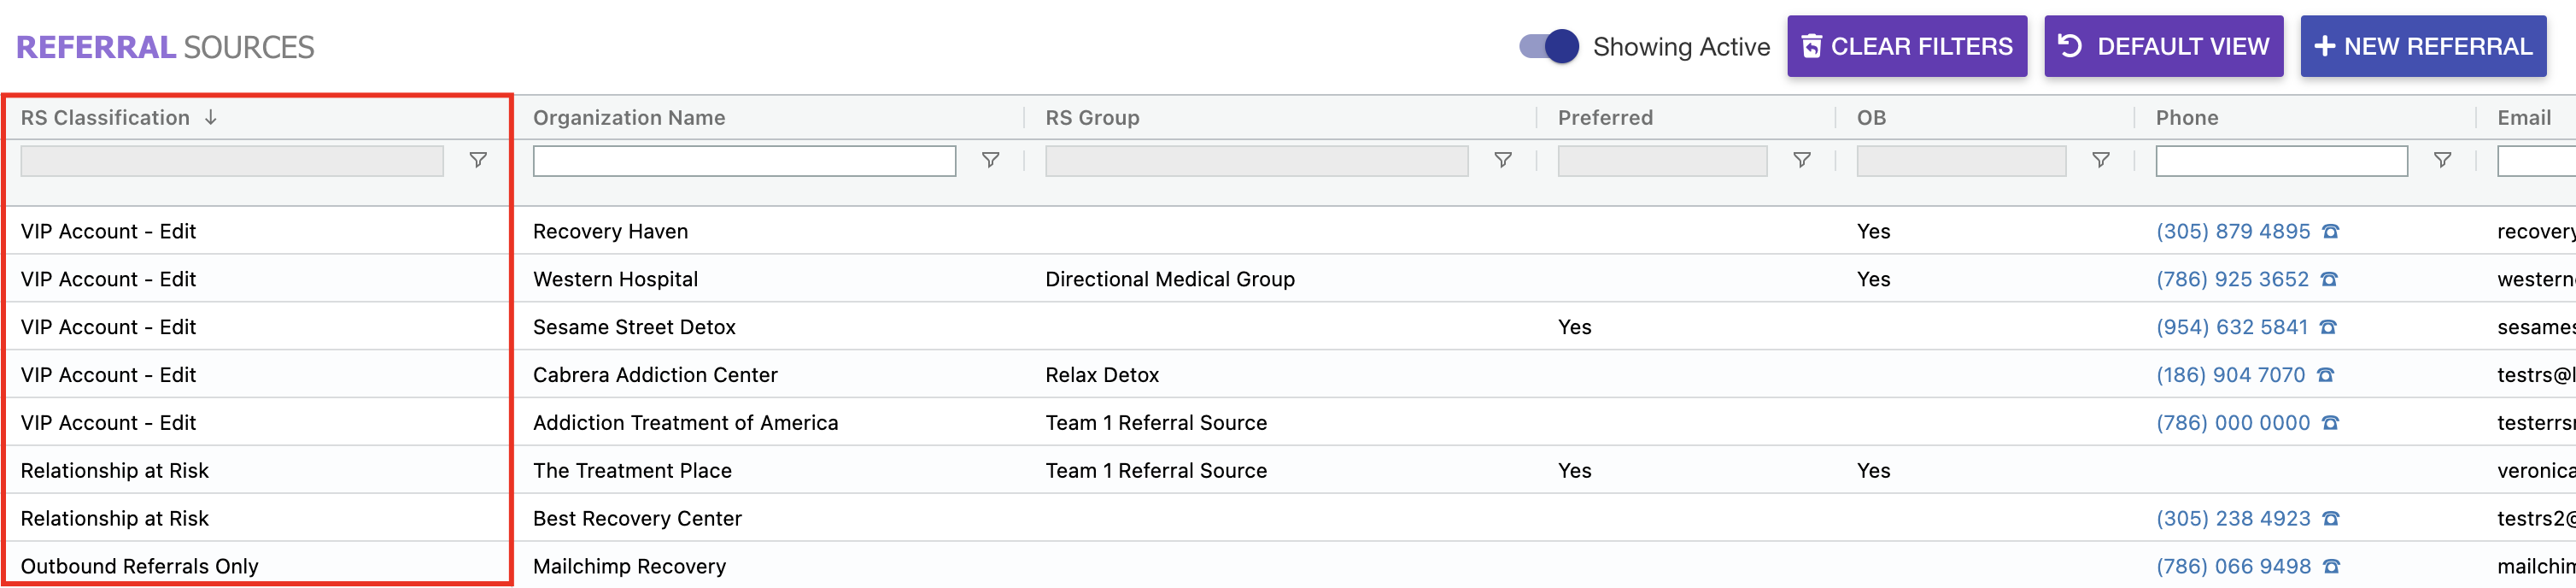Click the OB column filter funnel icon
2576x588 pixels.
[2100, 160]
